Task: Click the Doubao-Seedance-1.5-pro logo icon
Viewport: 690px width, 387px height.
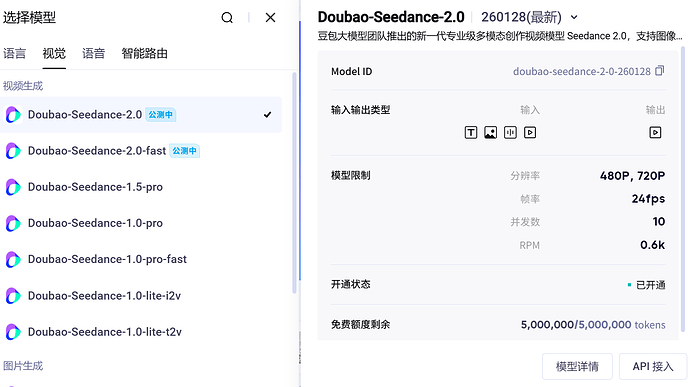Action: tap(13, 187)
